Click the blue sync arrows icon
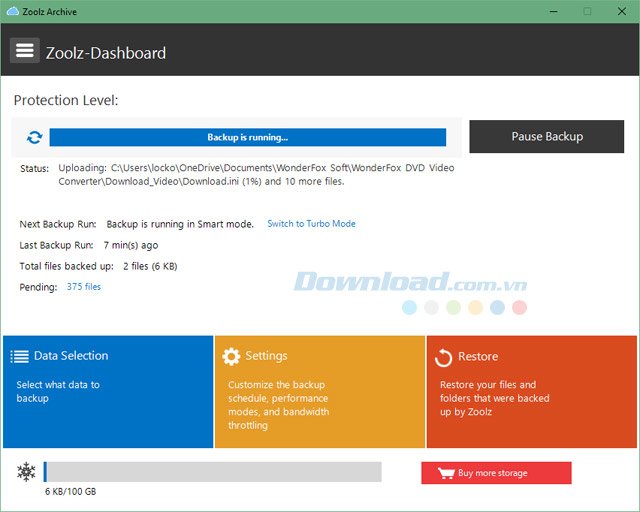This screenshot has width=640, height=512. (35, 137)
